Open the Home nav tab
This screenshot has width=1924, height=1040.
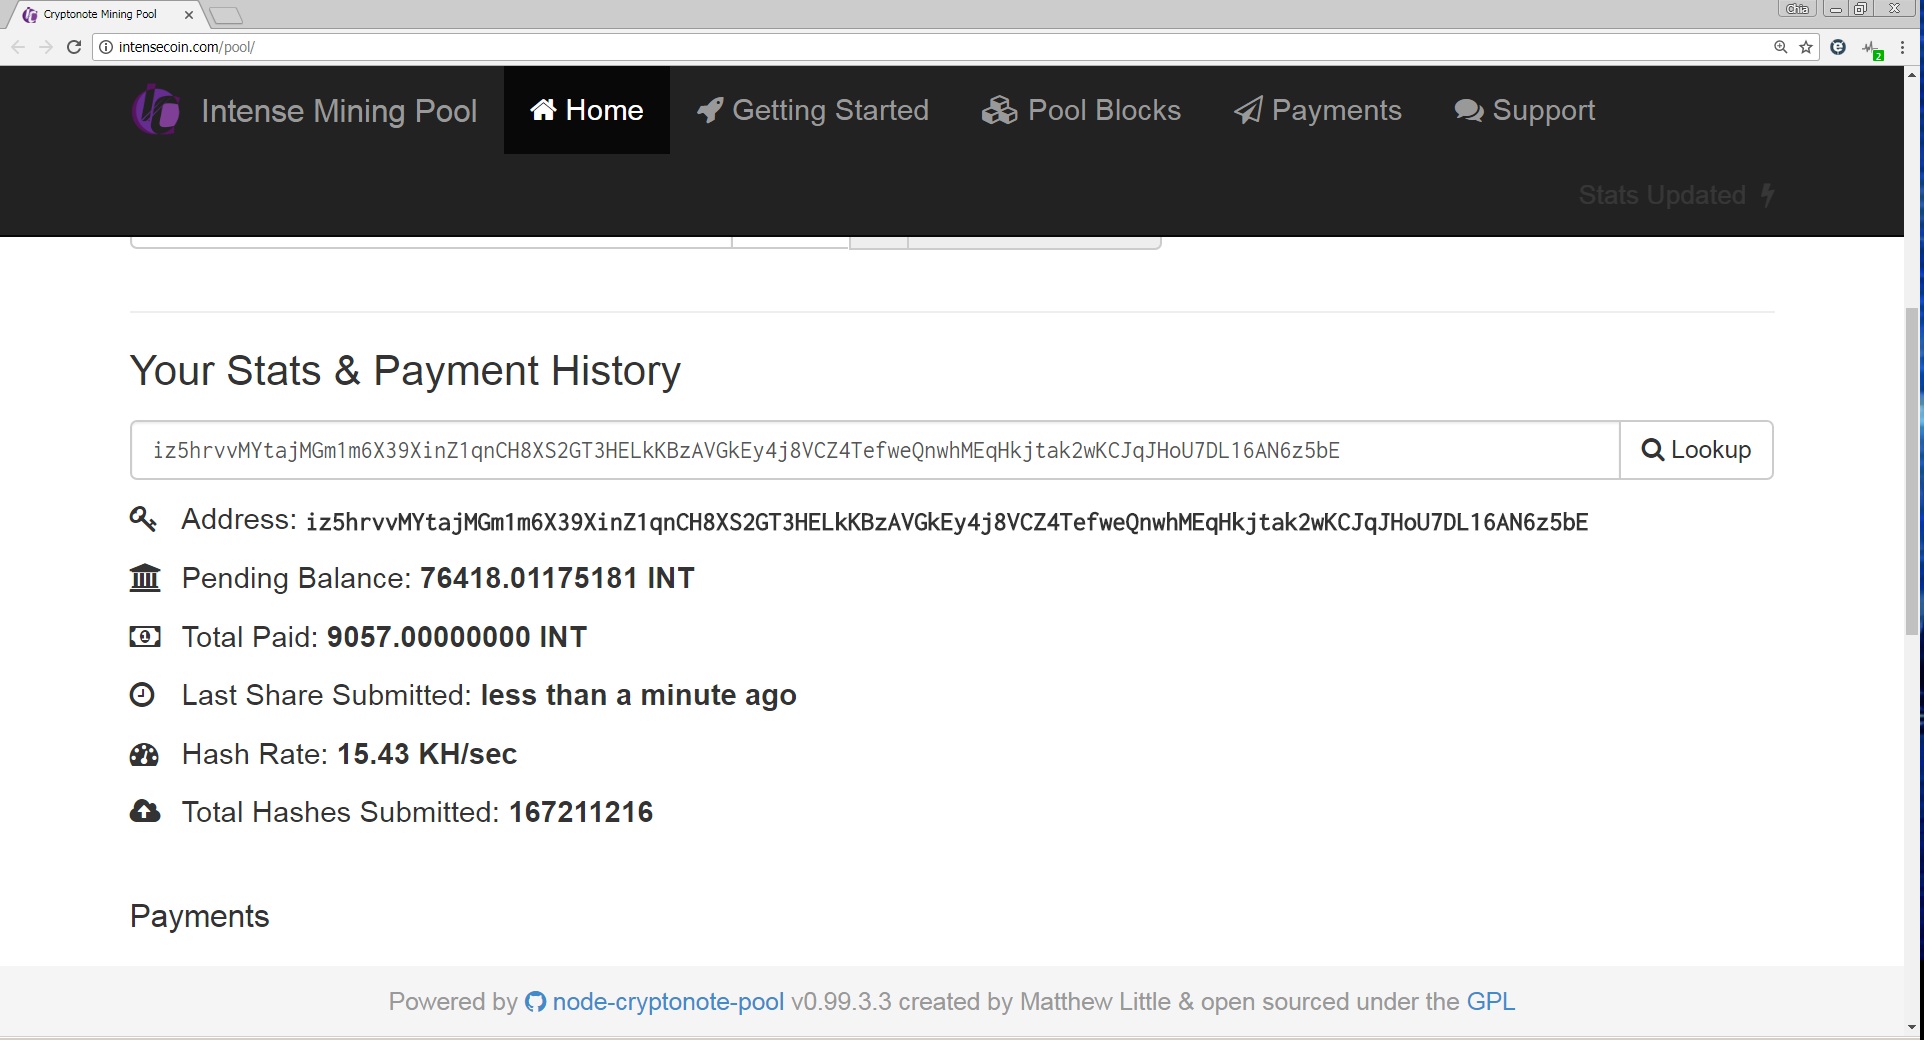pyautogui.click(x=587, y=110)
